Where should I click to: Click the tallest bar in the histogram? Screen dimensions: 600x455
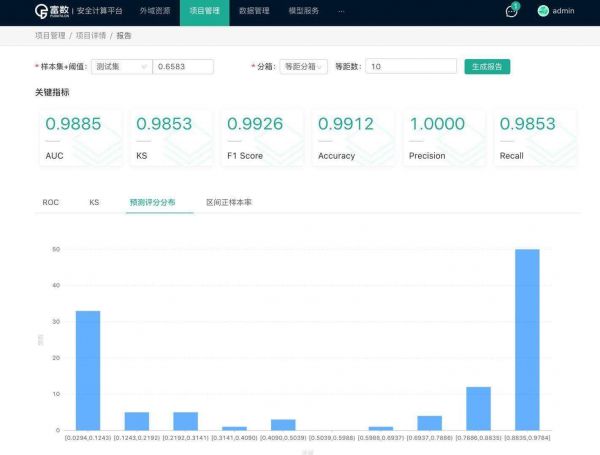coord(527,340)
